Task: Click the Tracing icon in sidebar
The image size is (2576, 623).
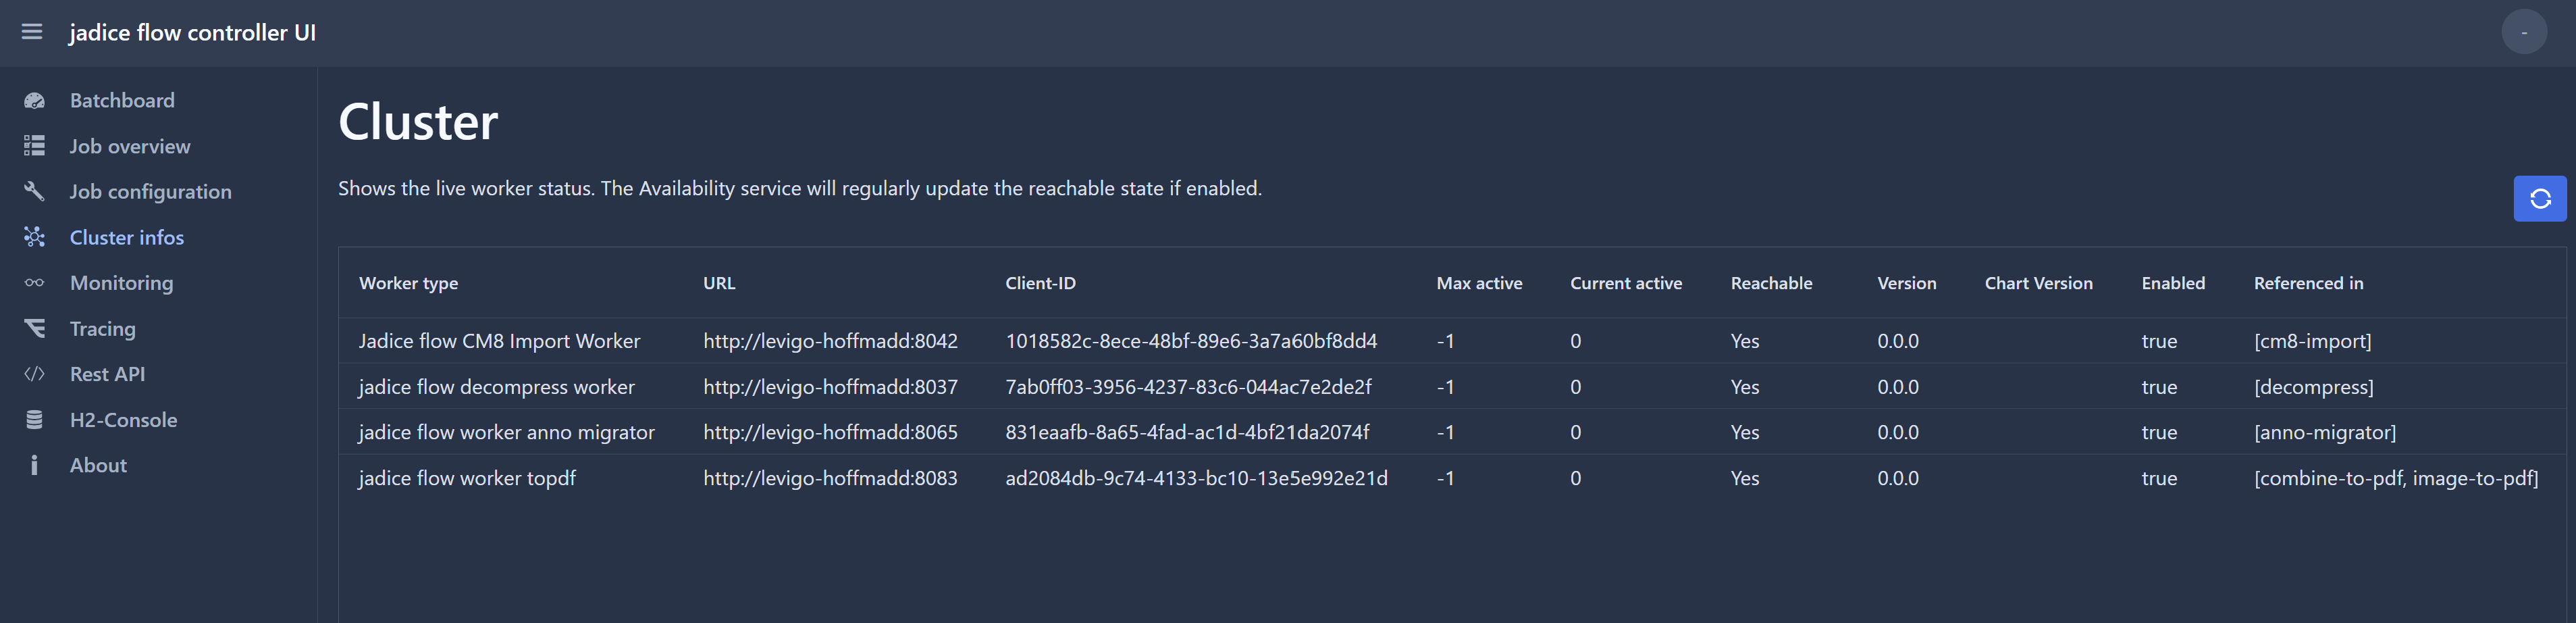Action: (x=34, y=328)
